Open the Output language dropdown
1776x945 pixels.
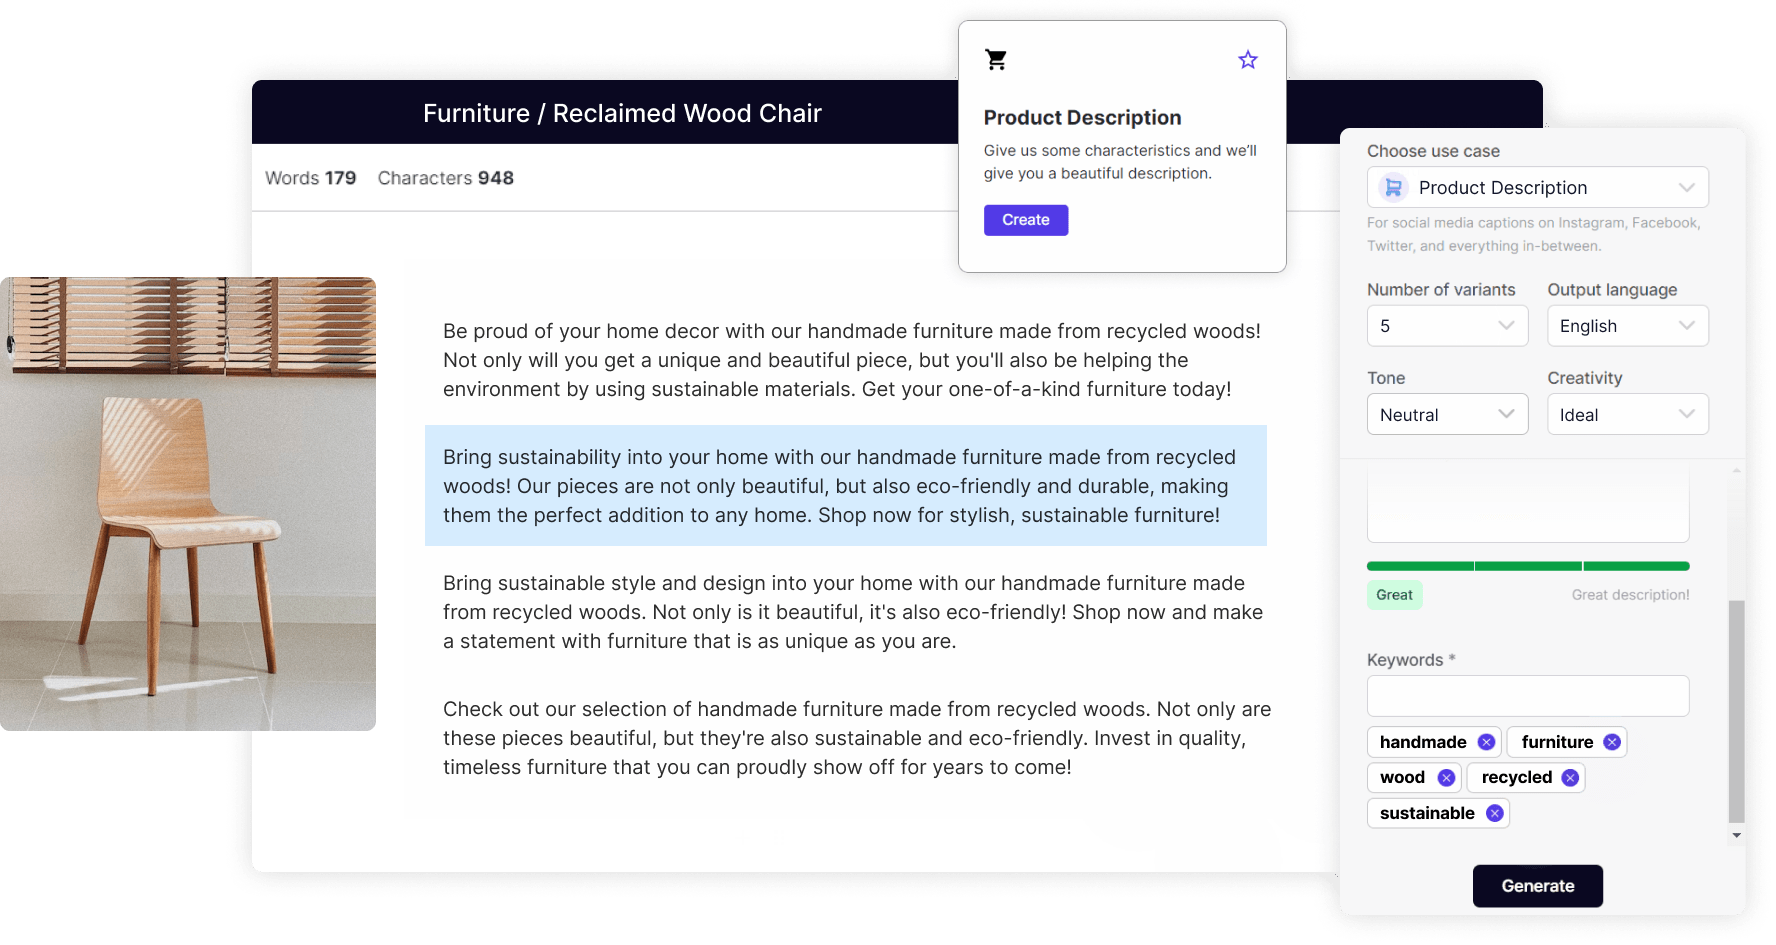point(1628,326)
